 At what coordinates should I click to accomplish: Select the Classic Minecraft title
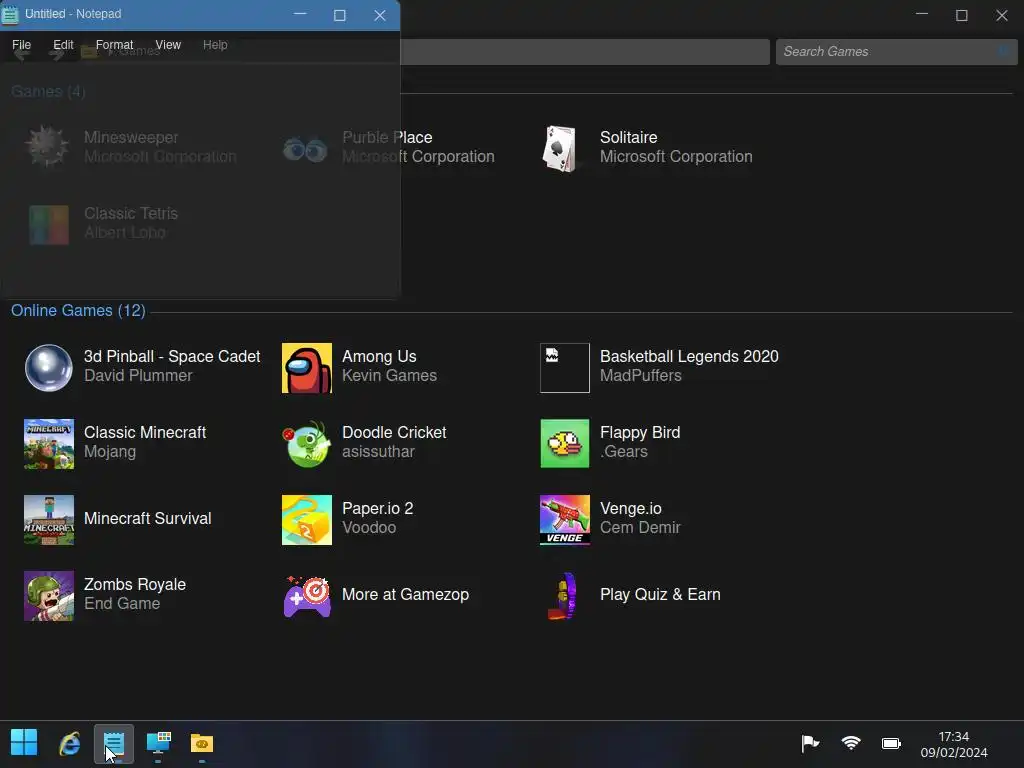coord(145,432)
